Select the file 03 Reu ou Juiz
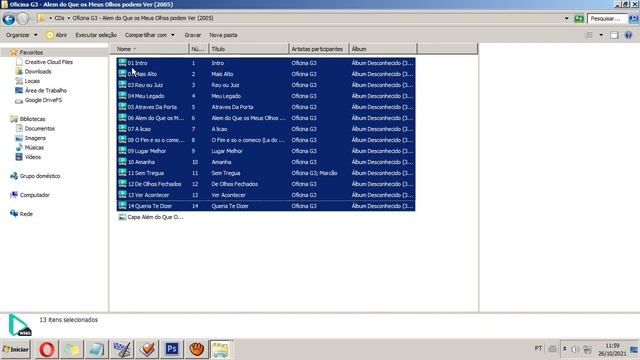The width and height of the screenshot is (640, 360). click(x=145, y=85)
